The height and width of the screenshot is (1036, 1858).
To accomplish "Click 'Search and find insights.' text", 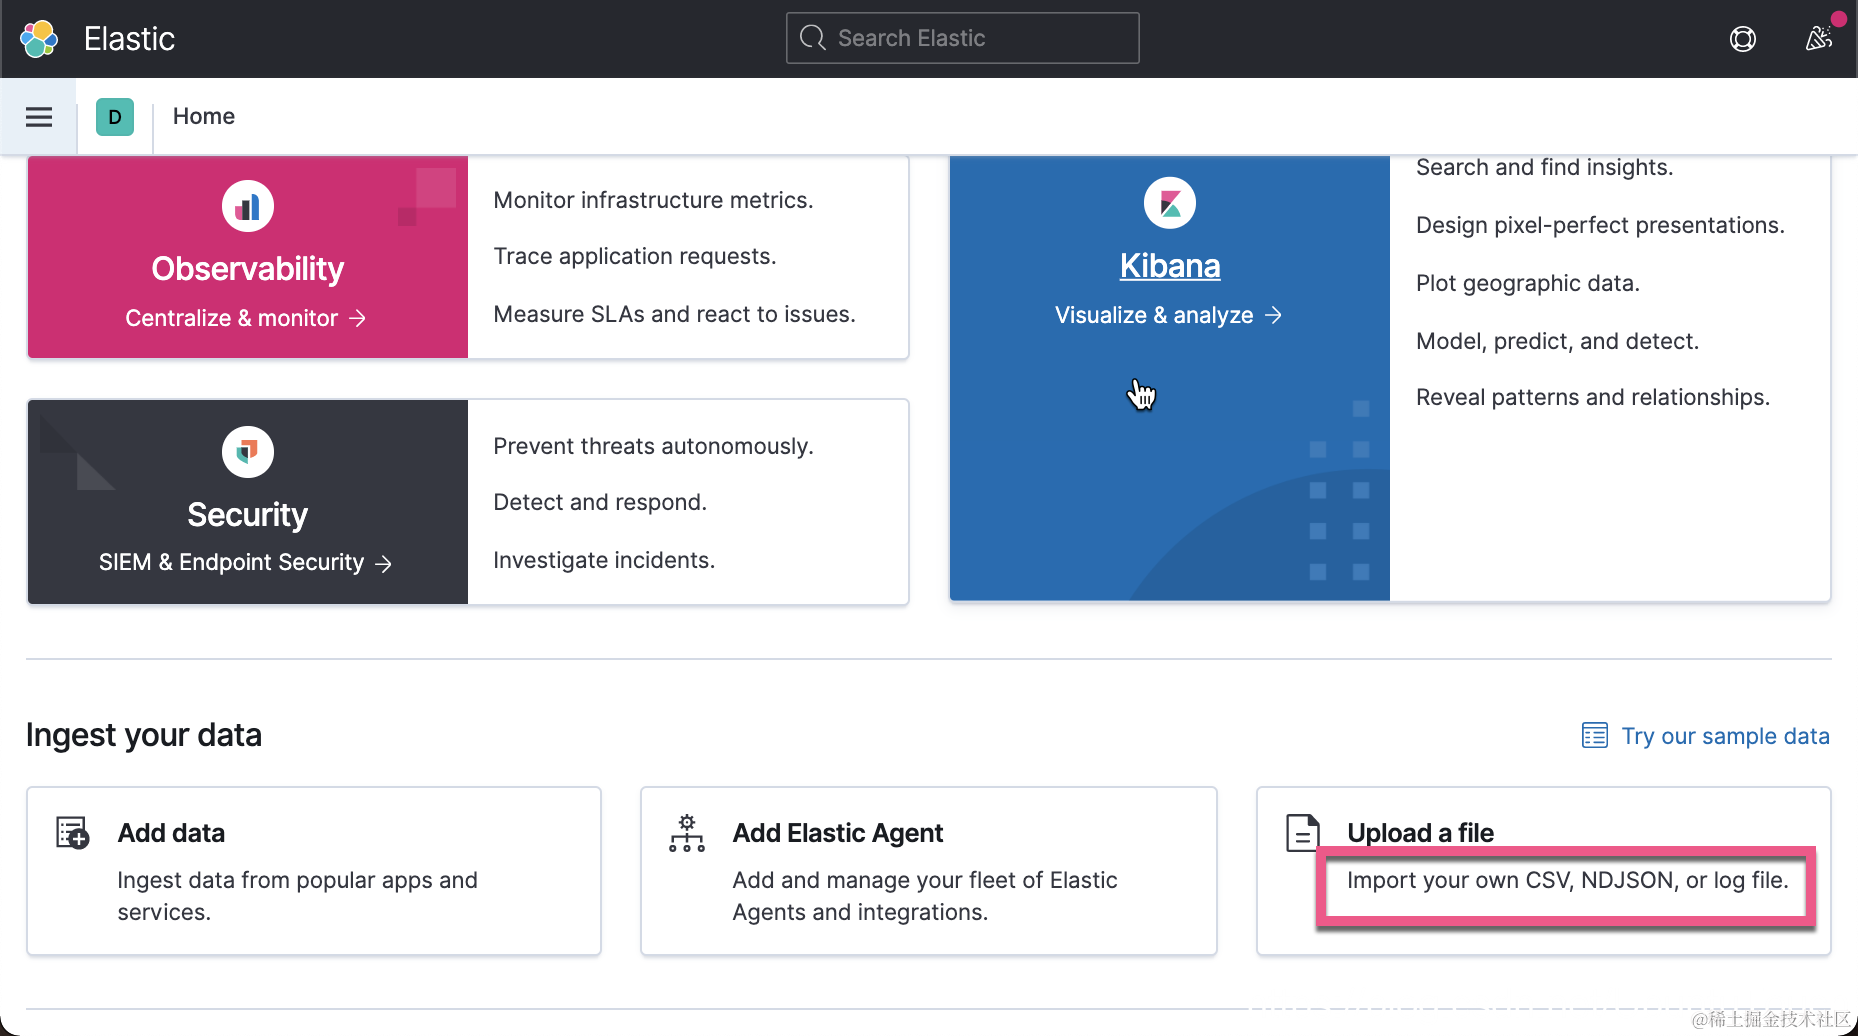I will (x=1545, y=167).
